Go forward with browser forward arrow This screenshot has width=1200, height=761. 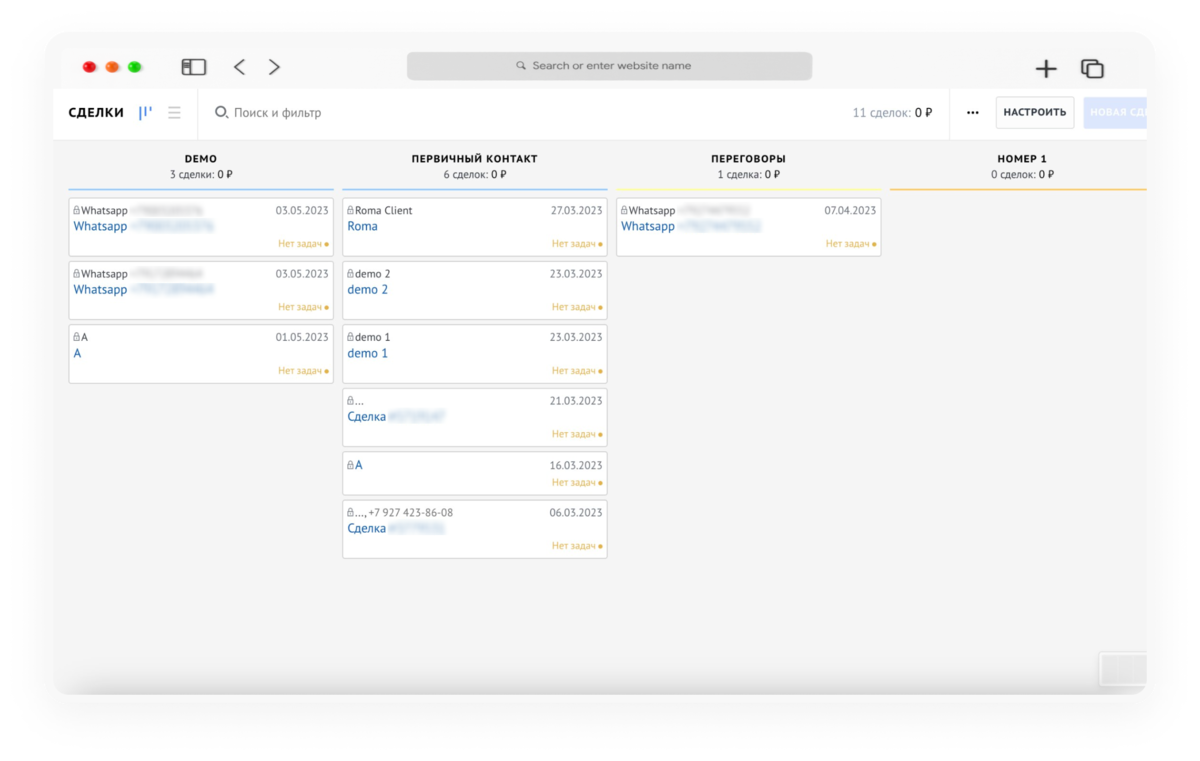[x=274, y=67]
